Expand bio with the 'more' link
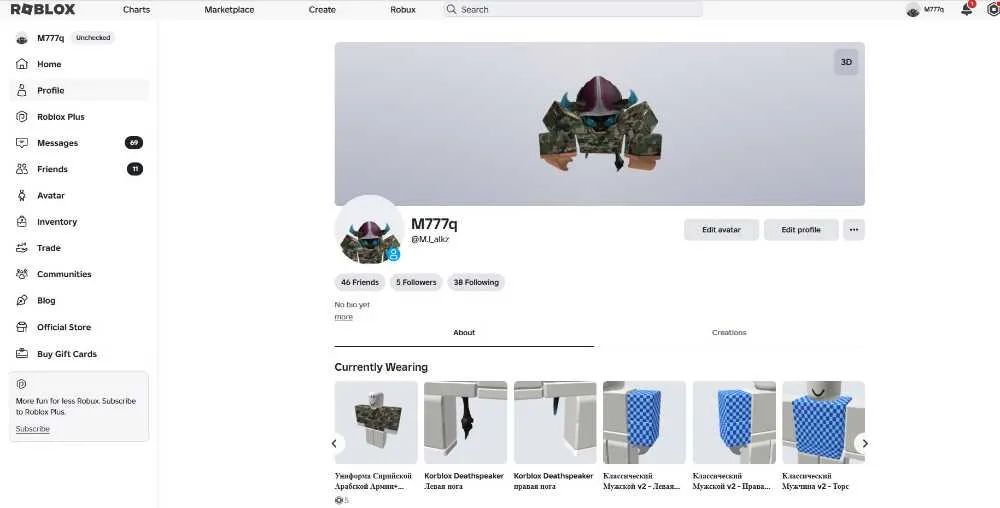The image size is (1000, 508). [x=343, y=317]
